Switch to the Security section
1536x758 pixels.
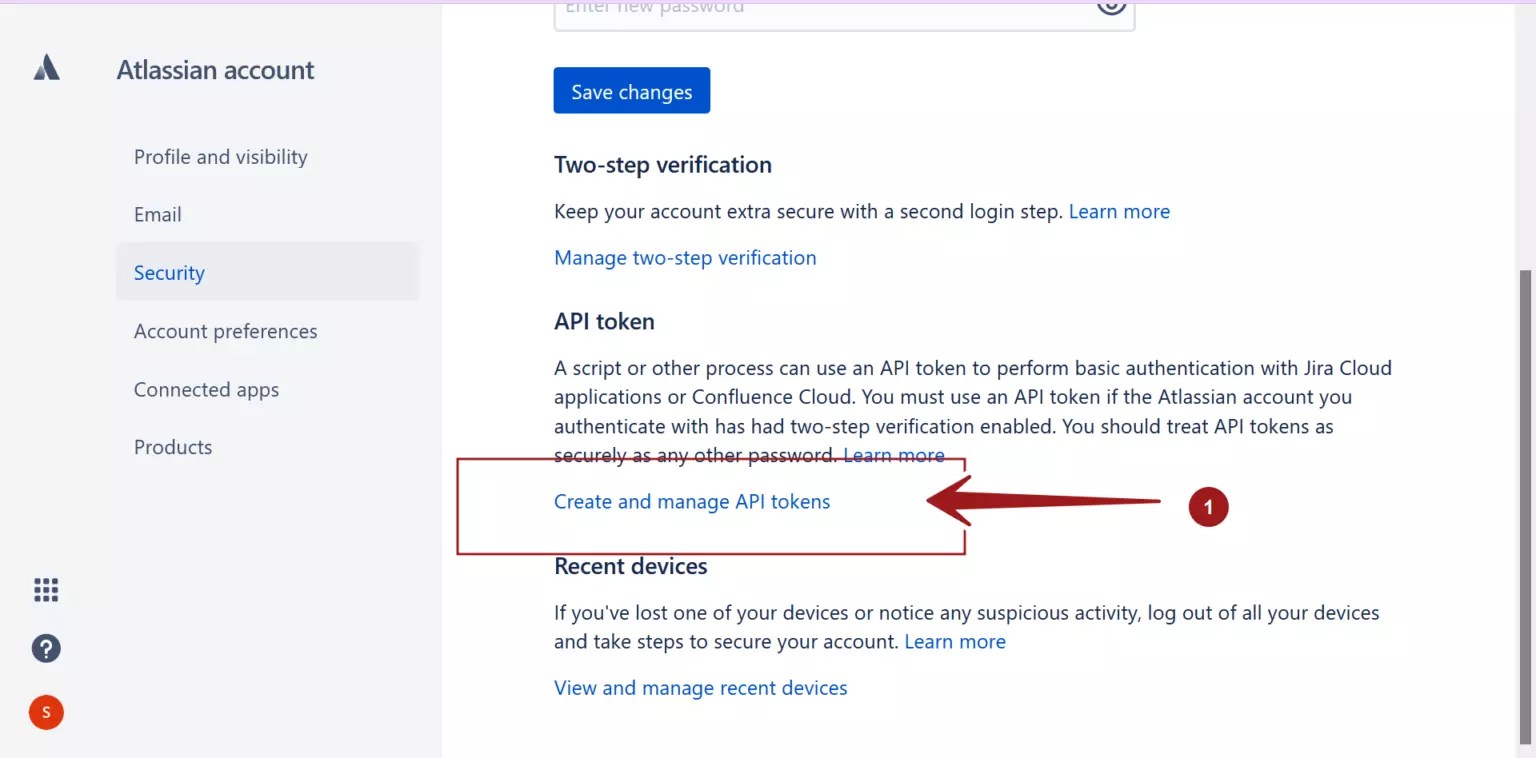click(x=168, y=272)
